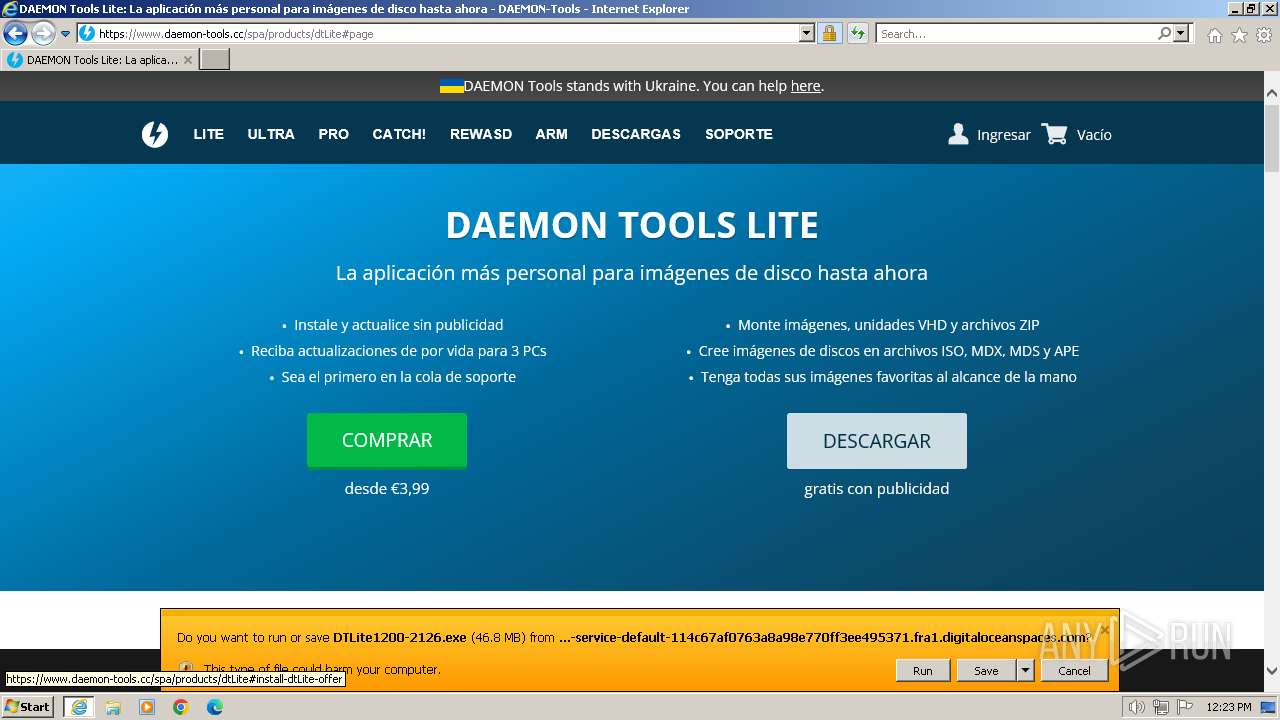Click Internet Explorer icon in taskbar
This screenshot has width=1280, height=720.
(78, 707)
